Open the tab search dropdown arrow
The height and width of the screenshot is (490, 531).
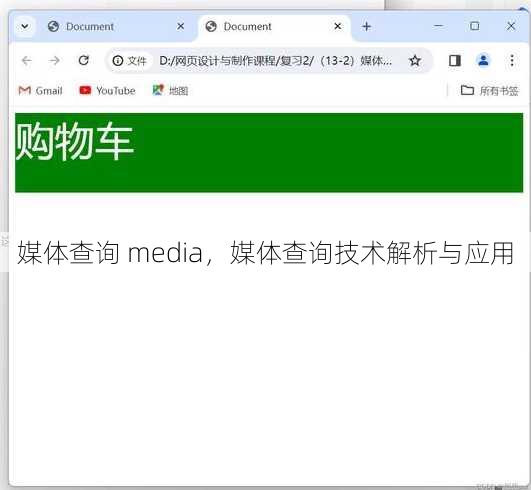[x=25, y=26]
